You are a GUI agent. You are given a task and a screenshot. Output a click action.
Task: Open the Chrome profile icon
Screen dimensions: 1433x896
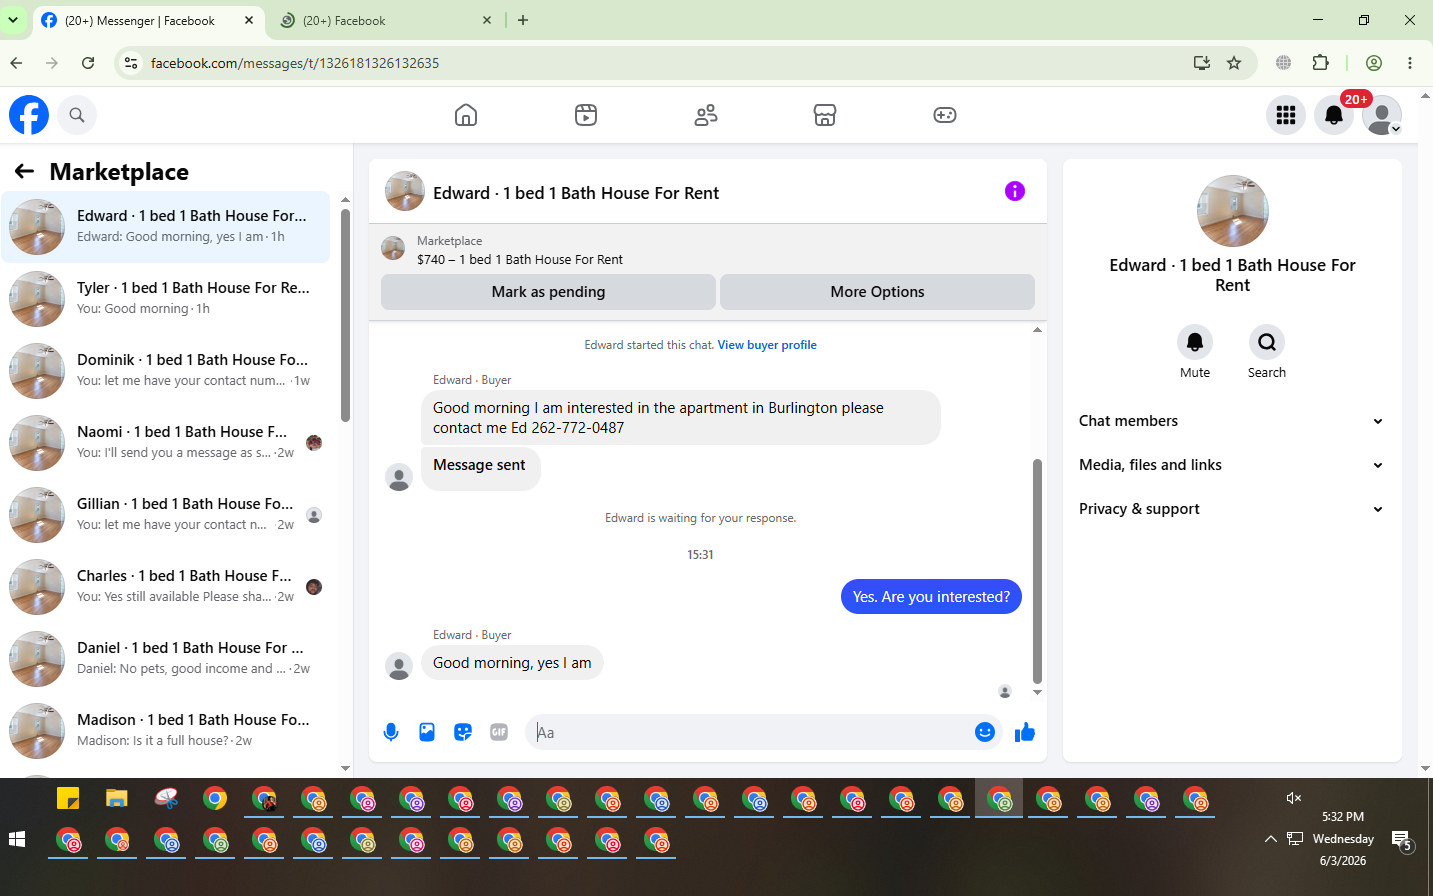tap(1374, 63)
